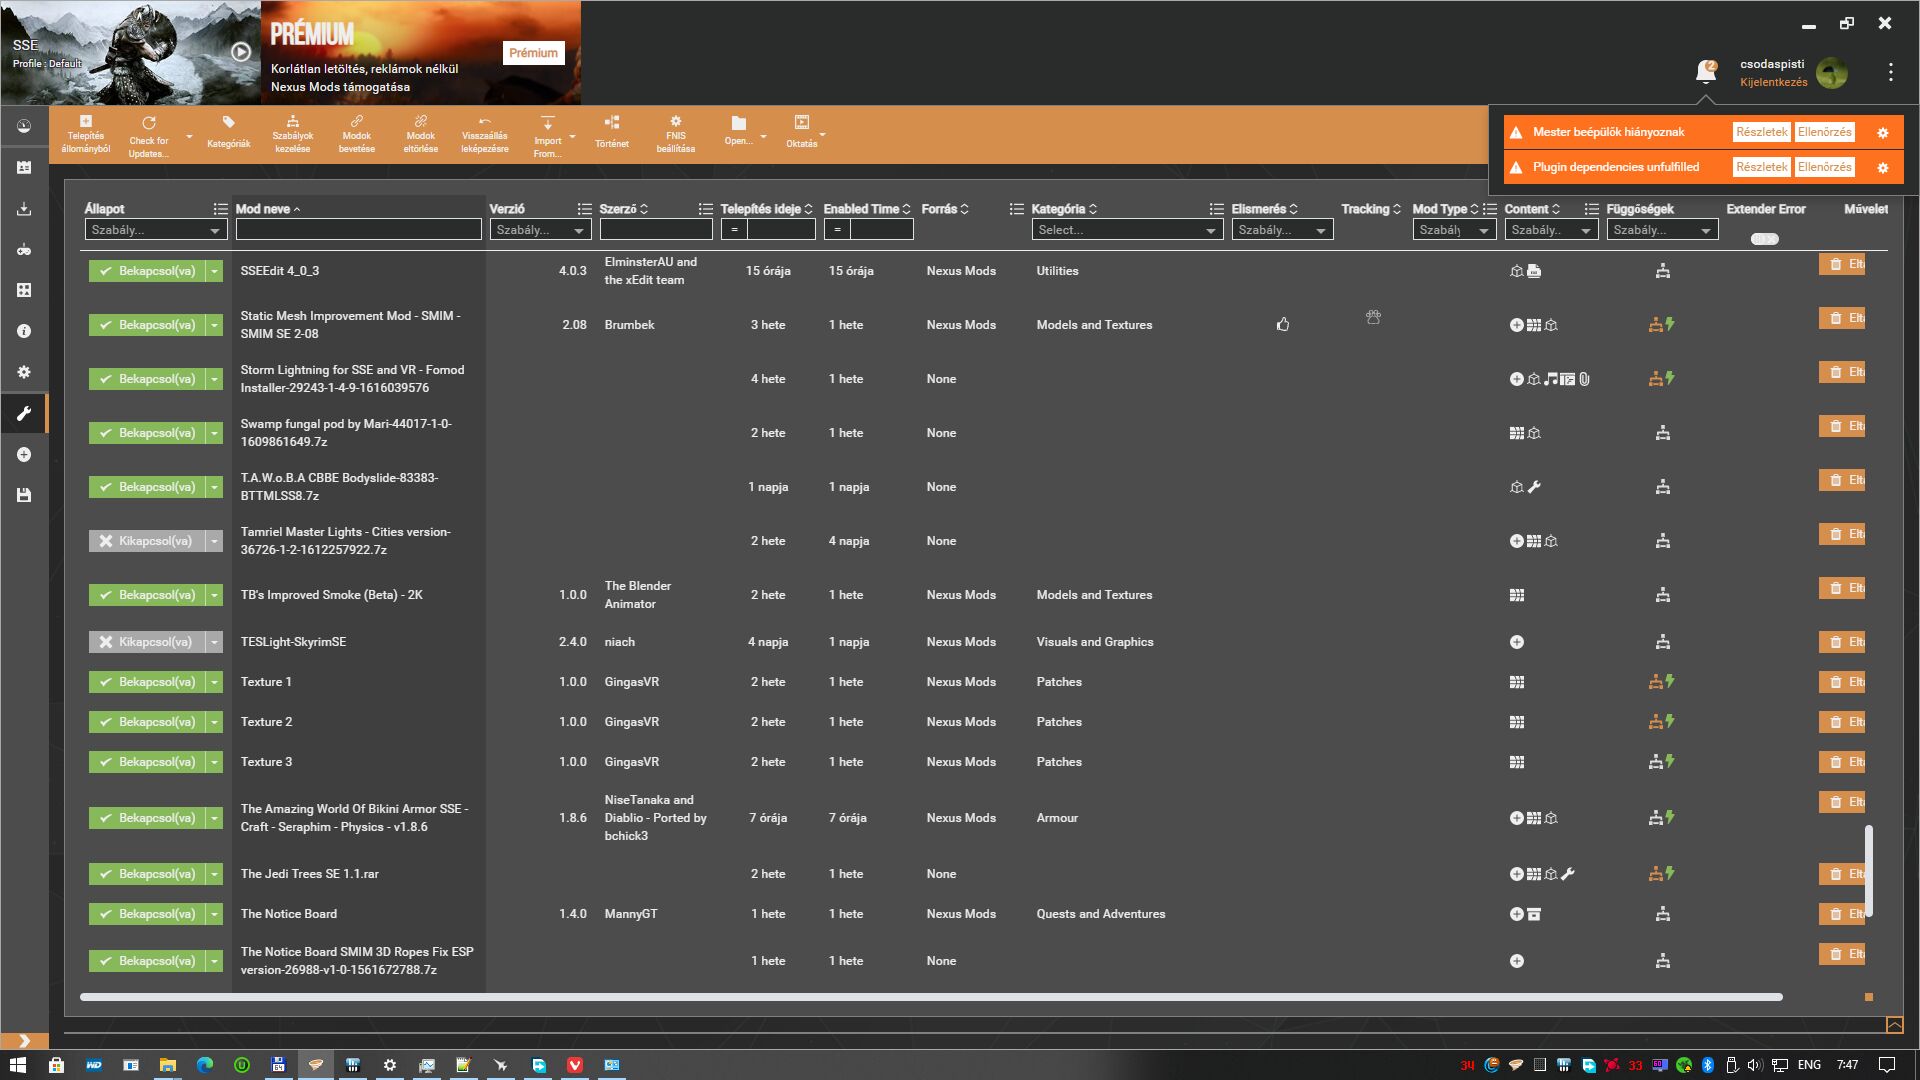The width and height of the screenshot is (1920, 1080).
Task: Open Mod Type filter dropdown
Action: (x=1454, y=230)
